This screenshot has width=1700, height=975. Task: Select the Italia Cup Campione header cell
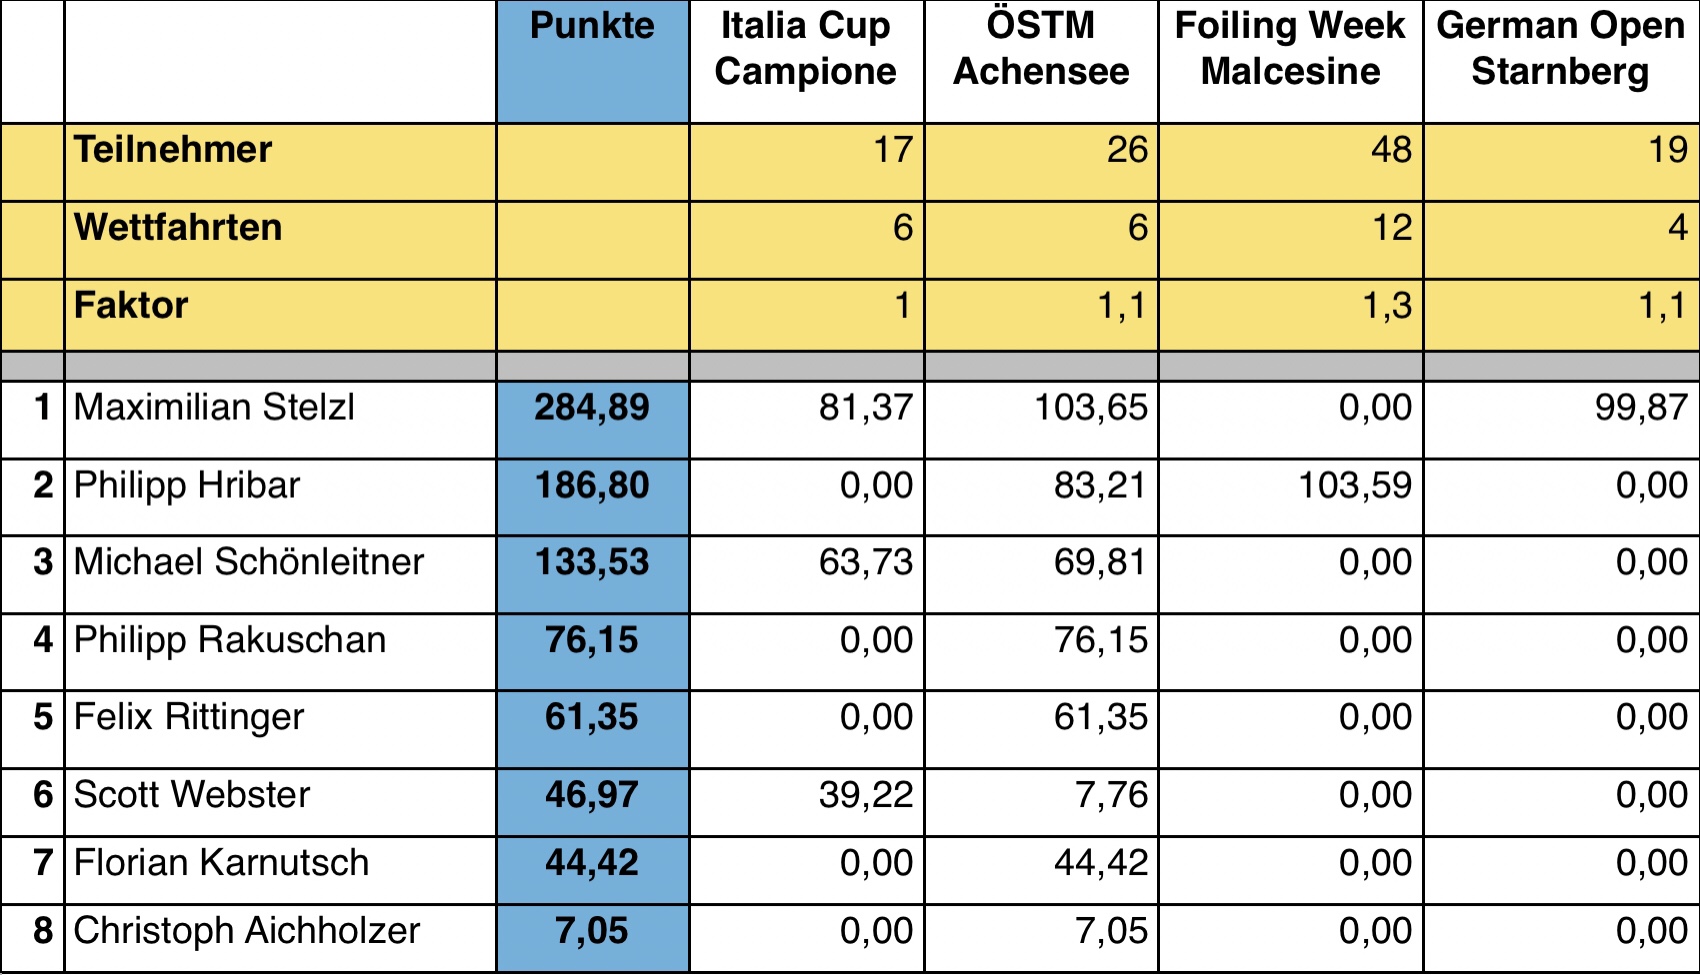(806, 62)
